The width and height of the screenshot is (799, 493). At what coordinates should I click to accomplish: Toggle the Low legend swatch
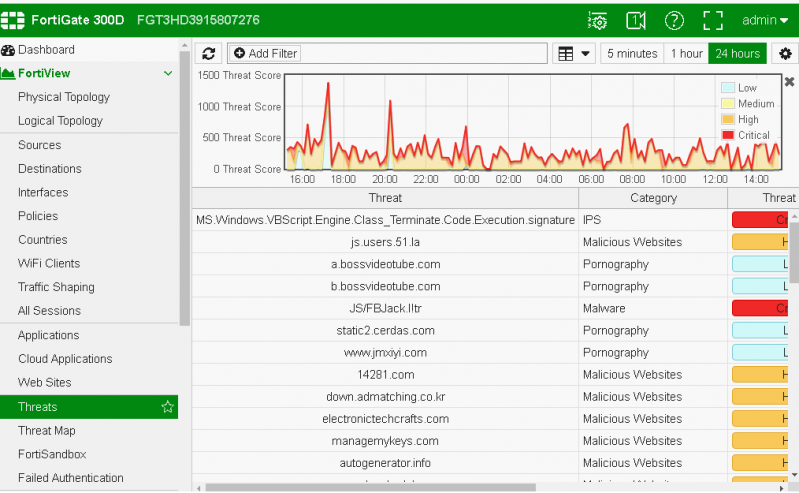[728, 88]
